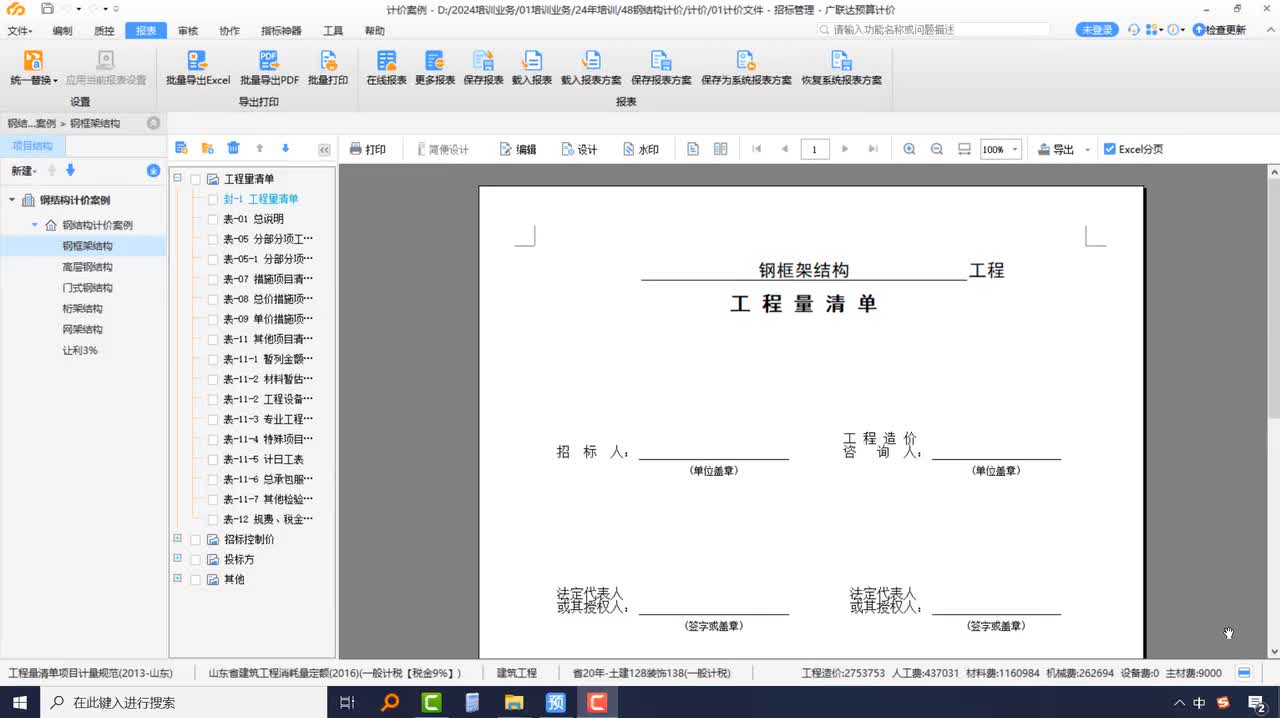Click the function search input box
1280x718 pixels.
pyautogui.click(x=934, y=30)
